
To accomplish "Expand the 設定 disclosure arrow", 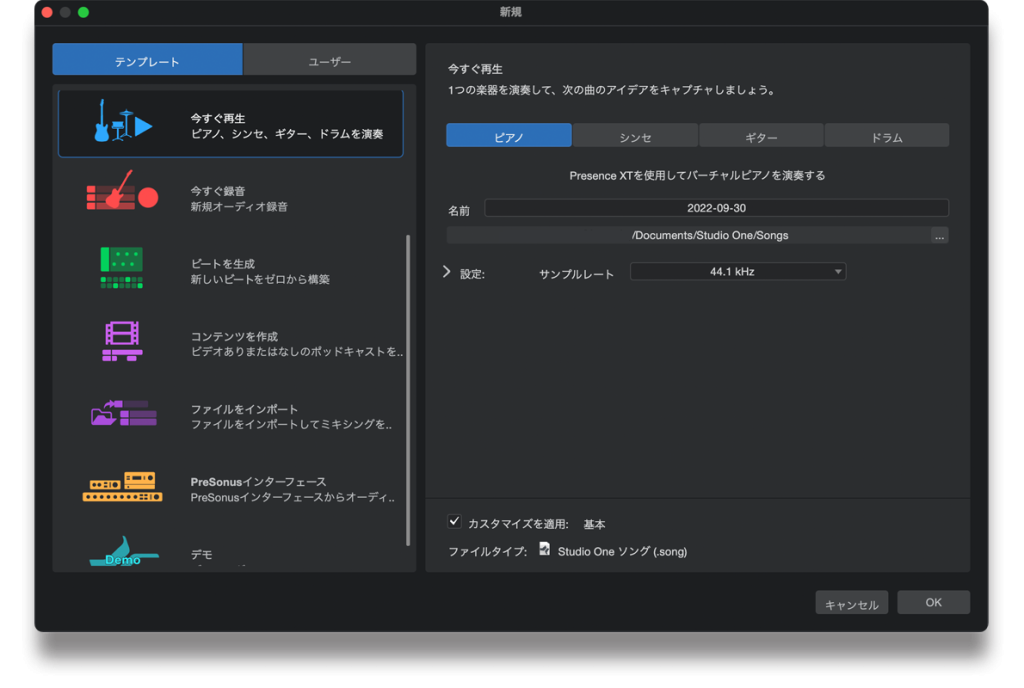I will [447, 272].
